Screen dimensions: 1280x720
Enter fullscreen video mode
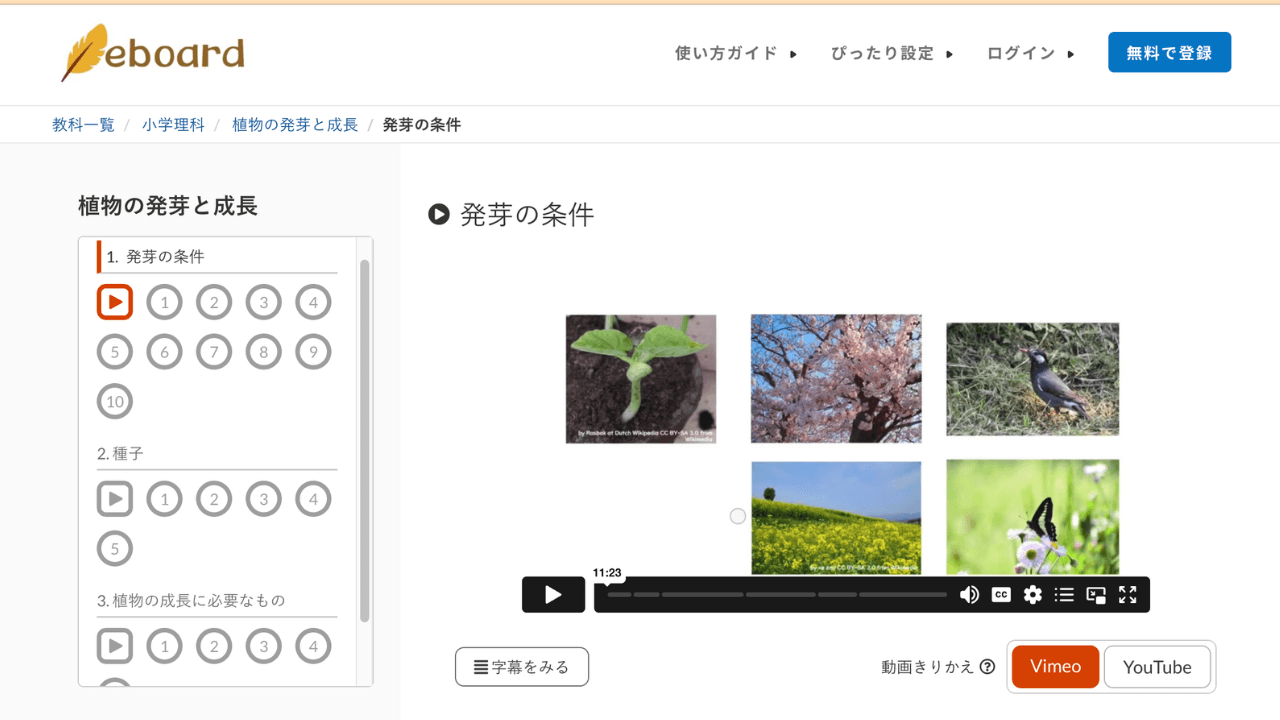click(1128, 595)
